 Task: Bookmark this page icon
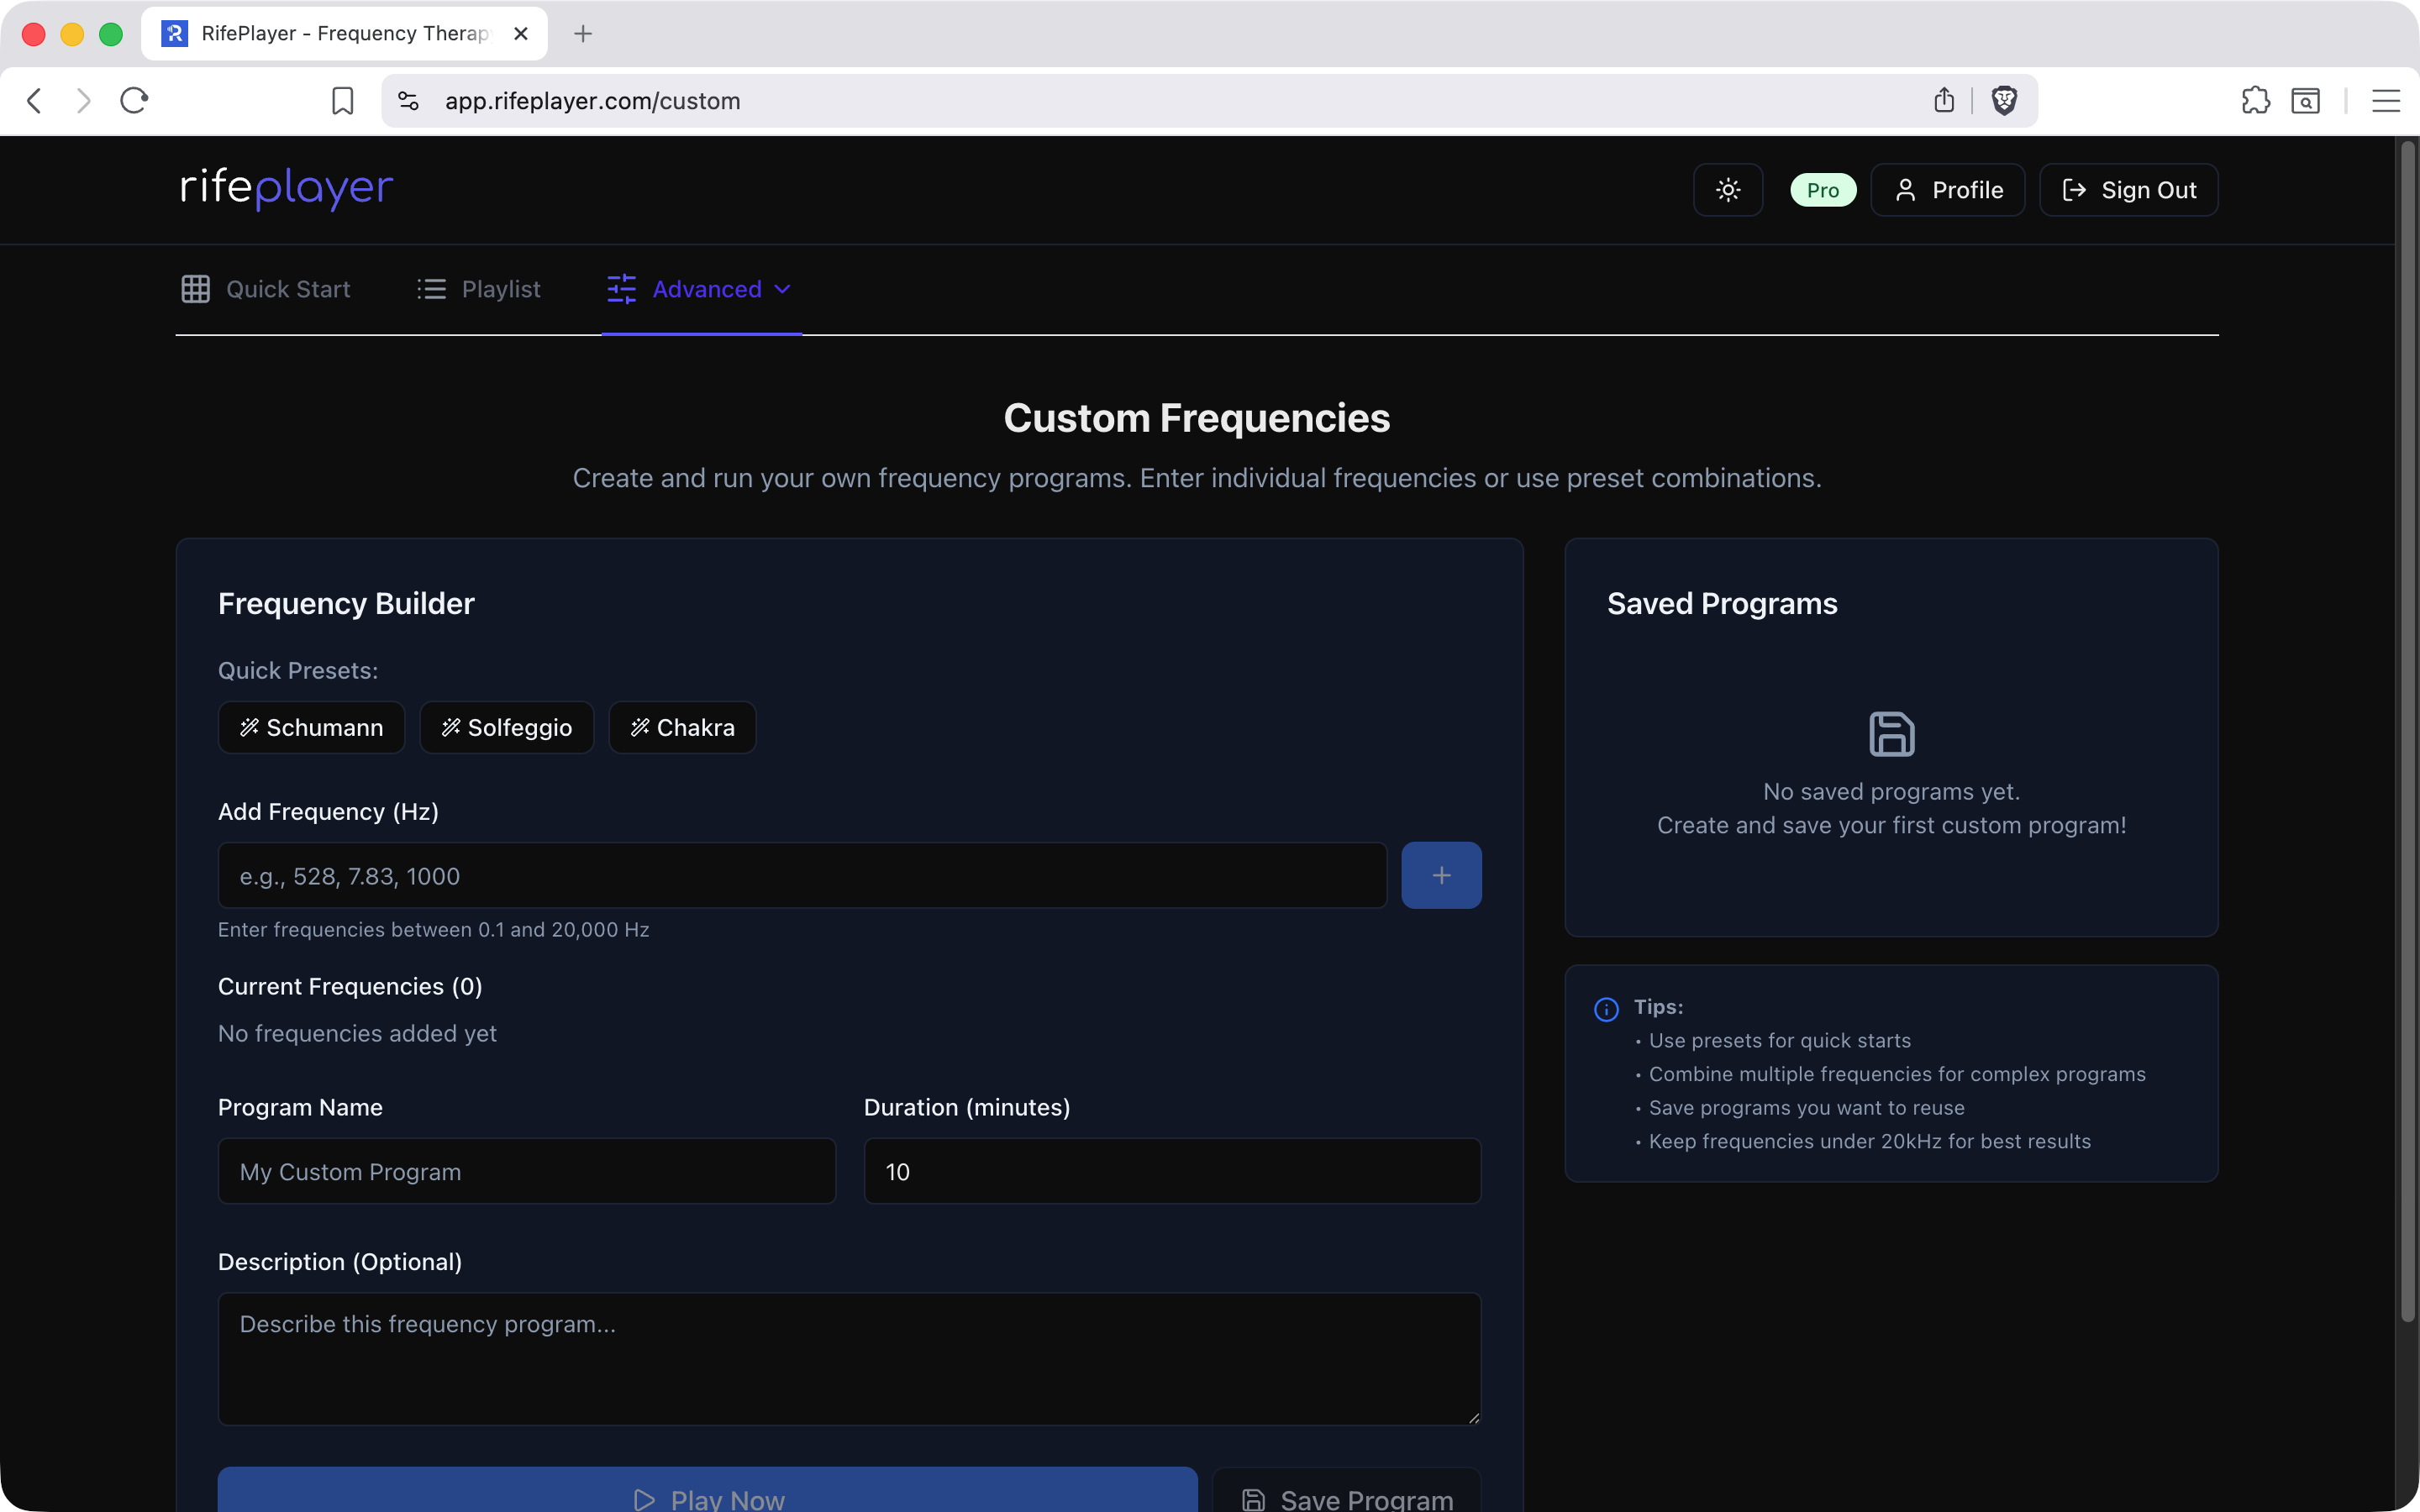(343, 101)
